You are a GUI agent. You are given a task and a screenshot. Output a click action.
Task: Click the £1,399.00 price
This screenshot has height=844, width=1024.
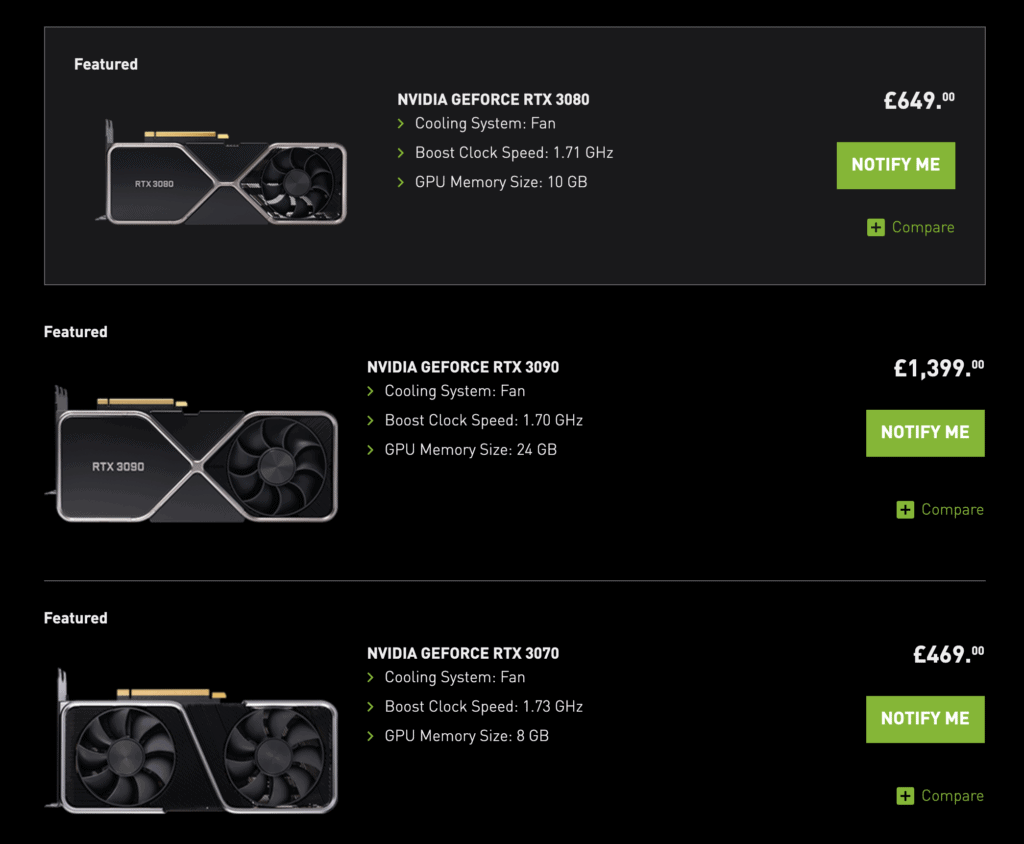(x=938, y=368)
